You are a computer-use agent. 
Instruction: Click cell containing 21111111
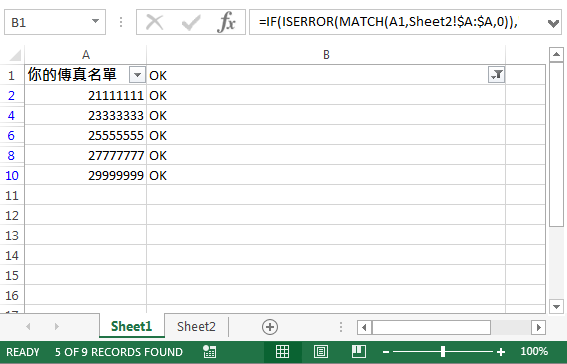[86, 95]
